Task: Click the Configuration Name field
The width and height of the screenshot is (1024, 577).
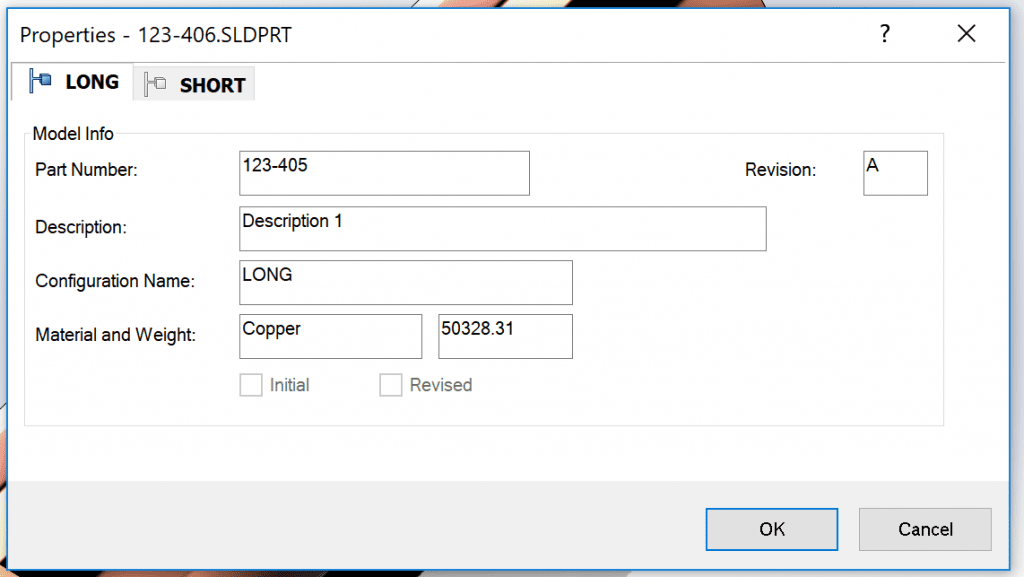Action: pyautogui.click(x=406, y=283)
